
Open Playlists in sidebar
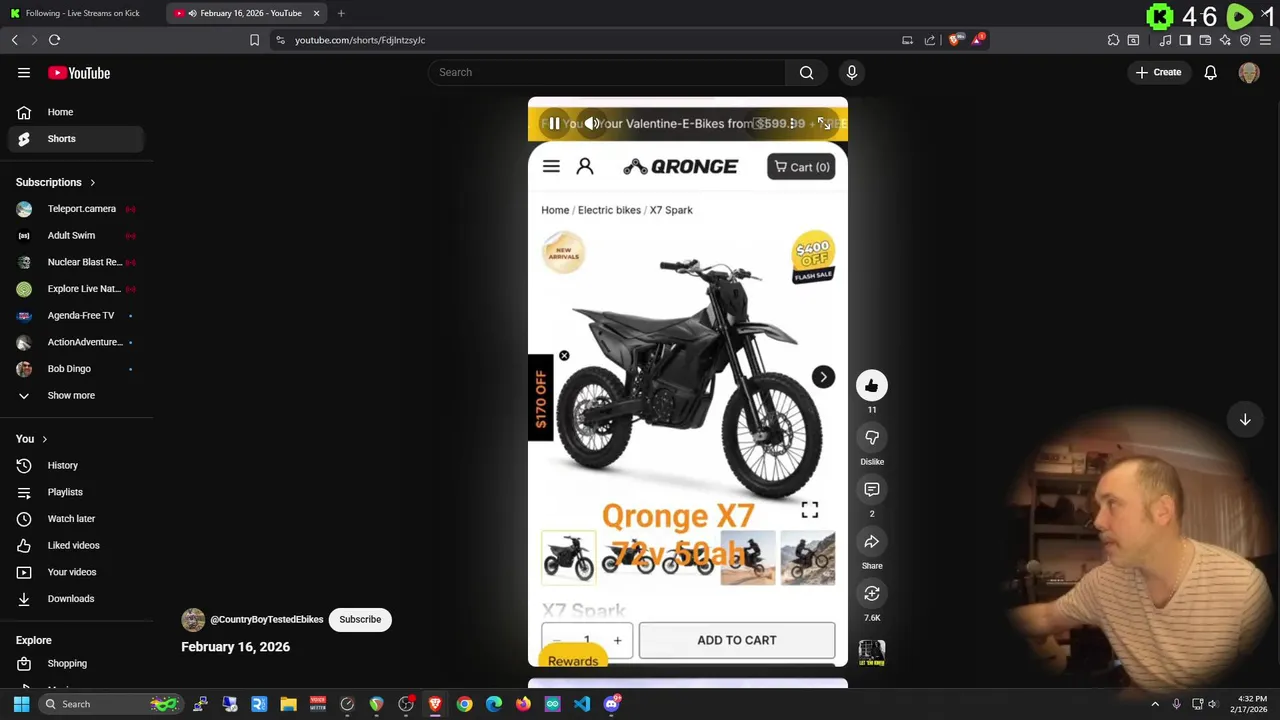tap(76, 492)
